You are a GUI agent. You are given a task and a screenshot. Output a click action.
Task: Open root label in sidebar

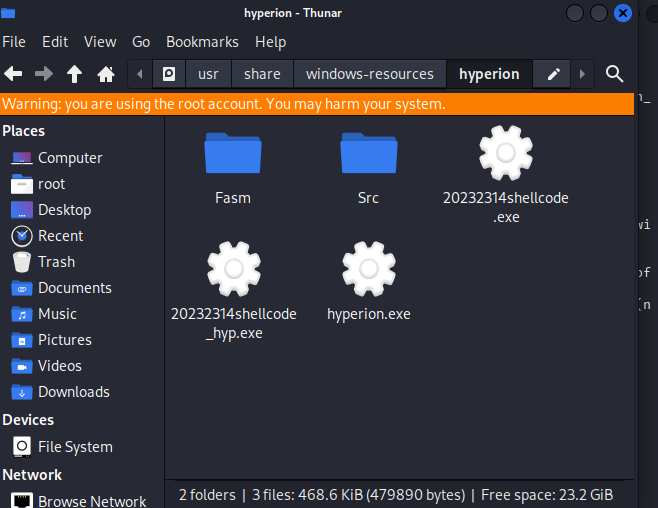pyautogui.click(x=52, y=184)
